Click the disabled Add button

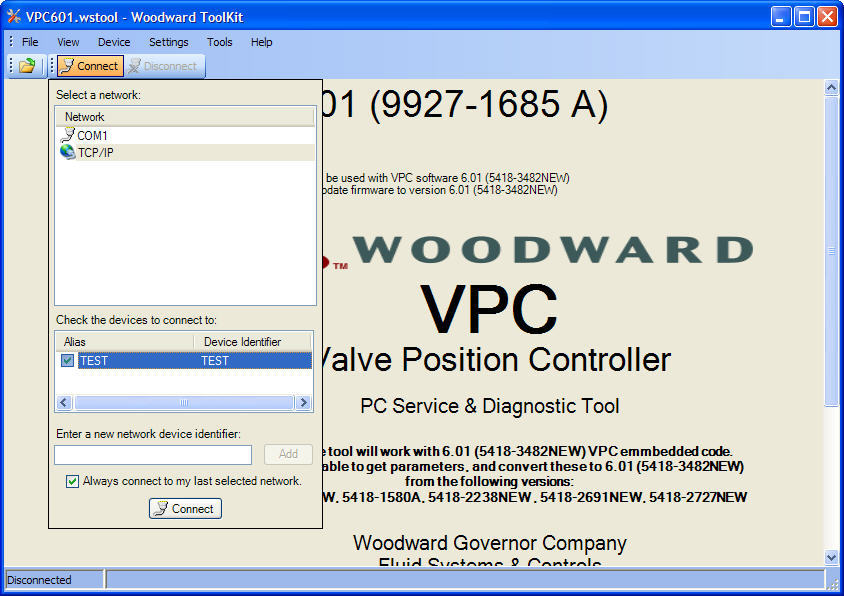(289, 454)
